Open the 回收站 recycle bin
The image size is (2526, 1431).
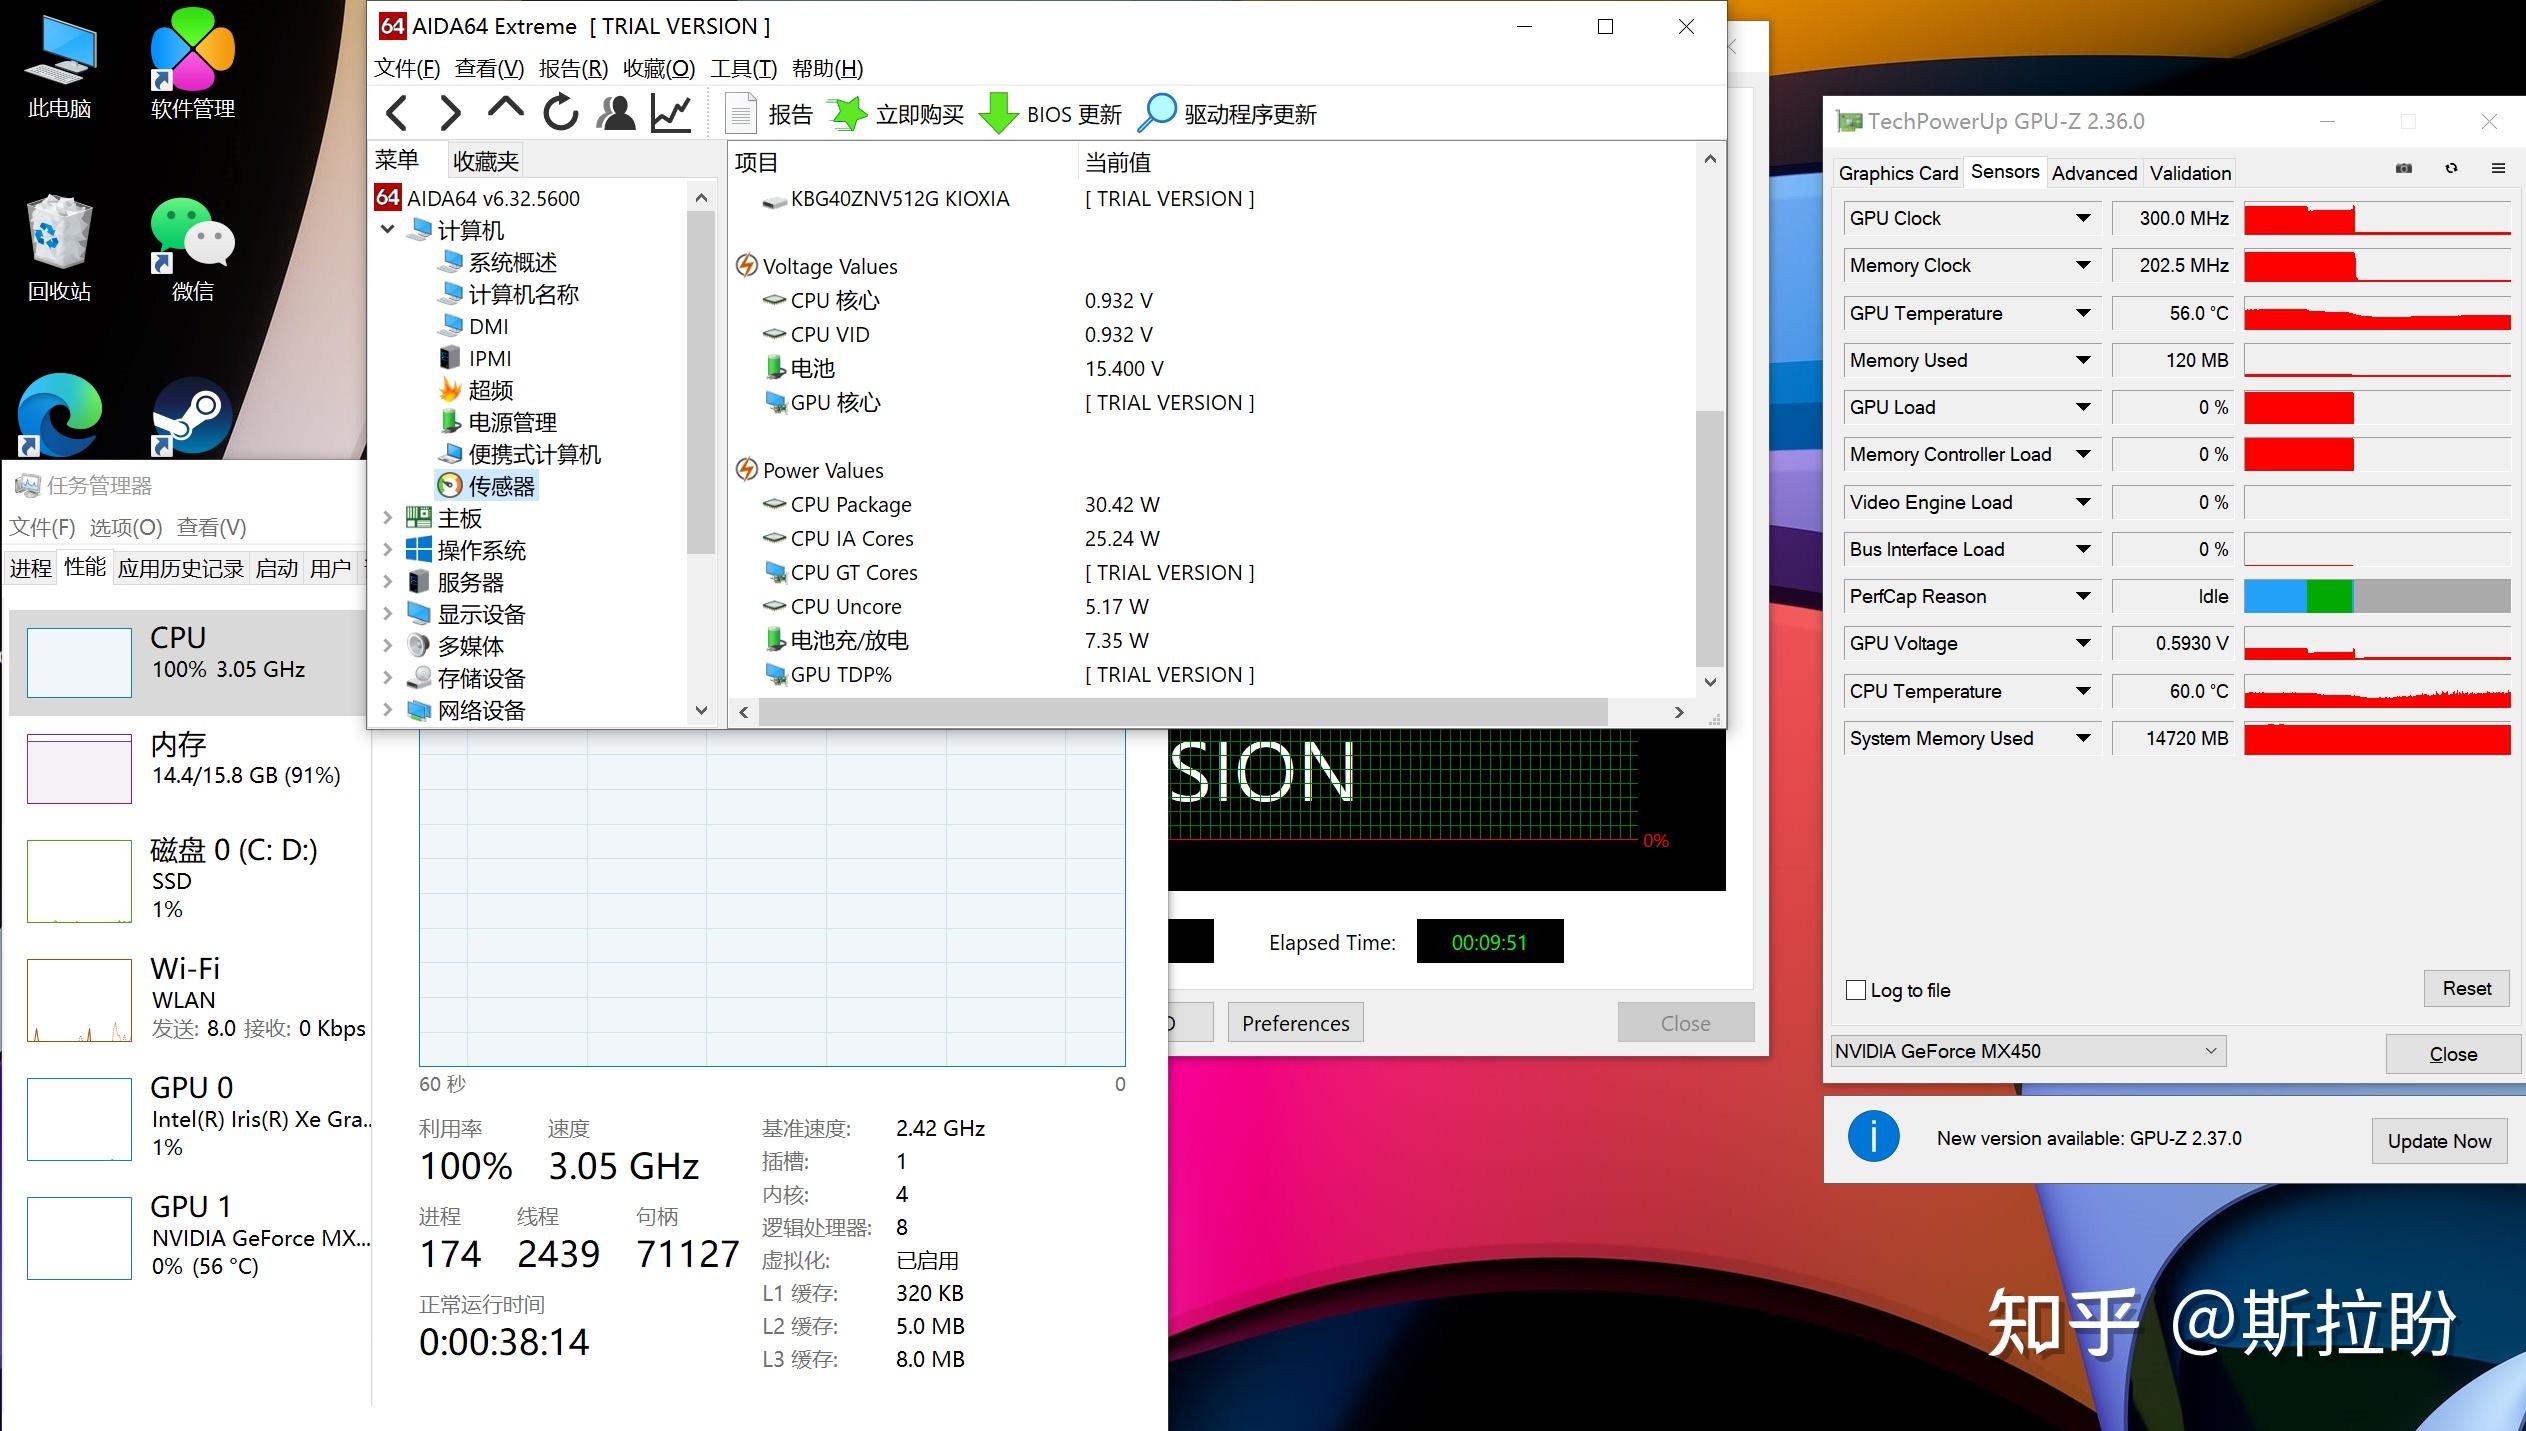[x=60, y=249]
